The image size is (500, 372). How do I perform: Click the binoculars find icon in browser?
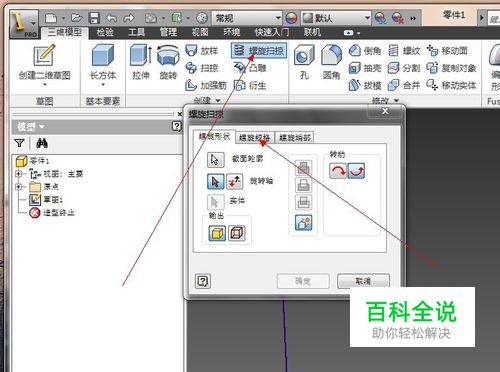[x=42, y=143]
